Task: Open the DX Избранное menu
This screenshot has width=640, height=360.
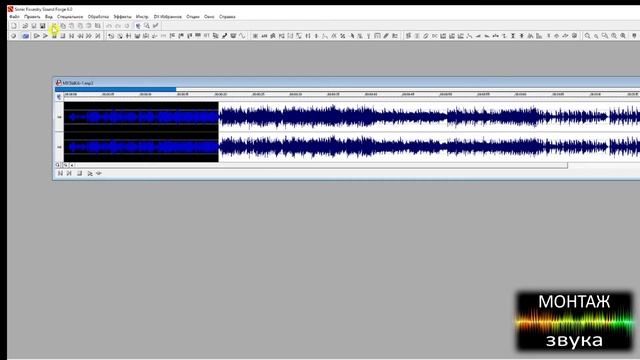Action: click(167, 17)
